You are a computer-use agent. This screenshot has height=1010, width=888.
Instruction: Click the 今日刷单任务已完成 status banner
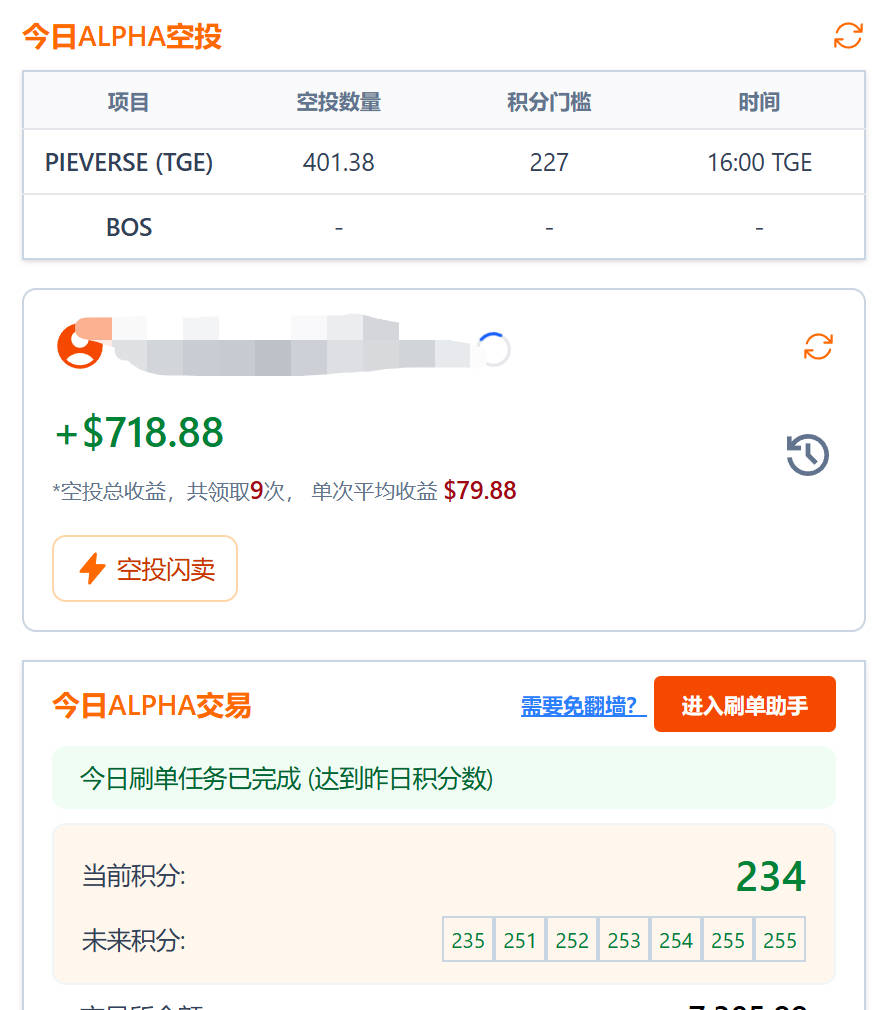click(443, 778)
